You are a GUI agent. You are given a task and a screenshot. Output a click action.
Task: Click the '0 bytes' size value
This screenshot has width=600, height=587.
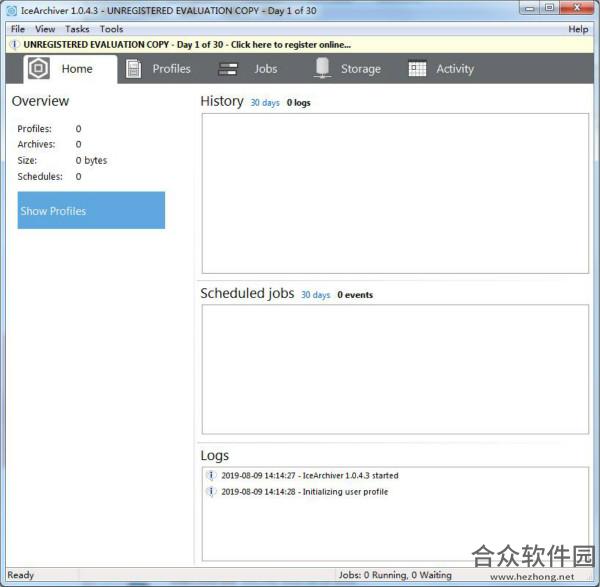point(91,160)
